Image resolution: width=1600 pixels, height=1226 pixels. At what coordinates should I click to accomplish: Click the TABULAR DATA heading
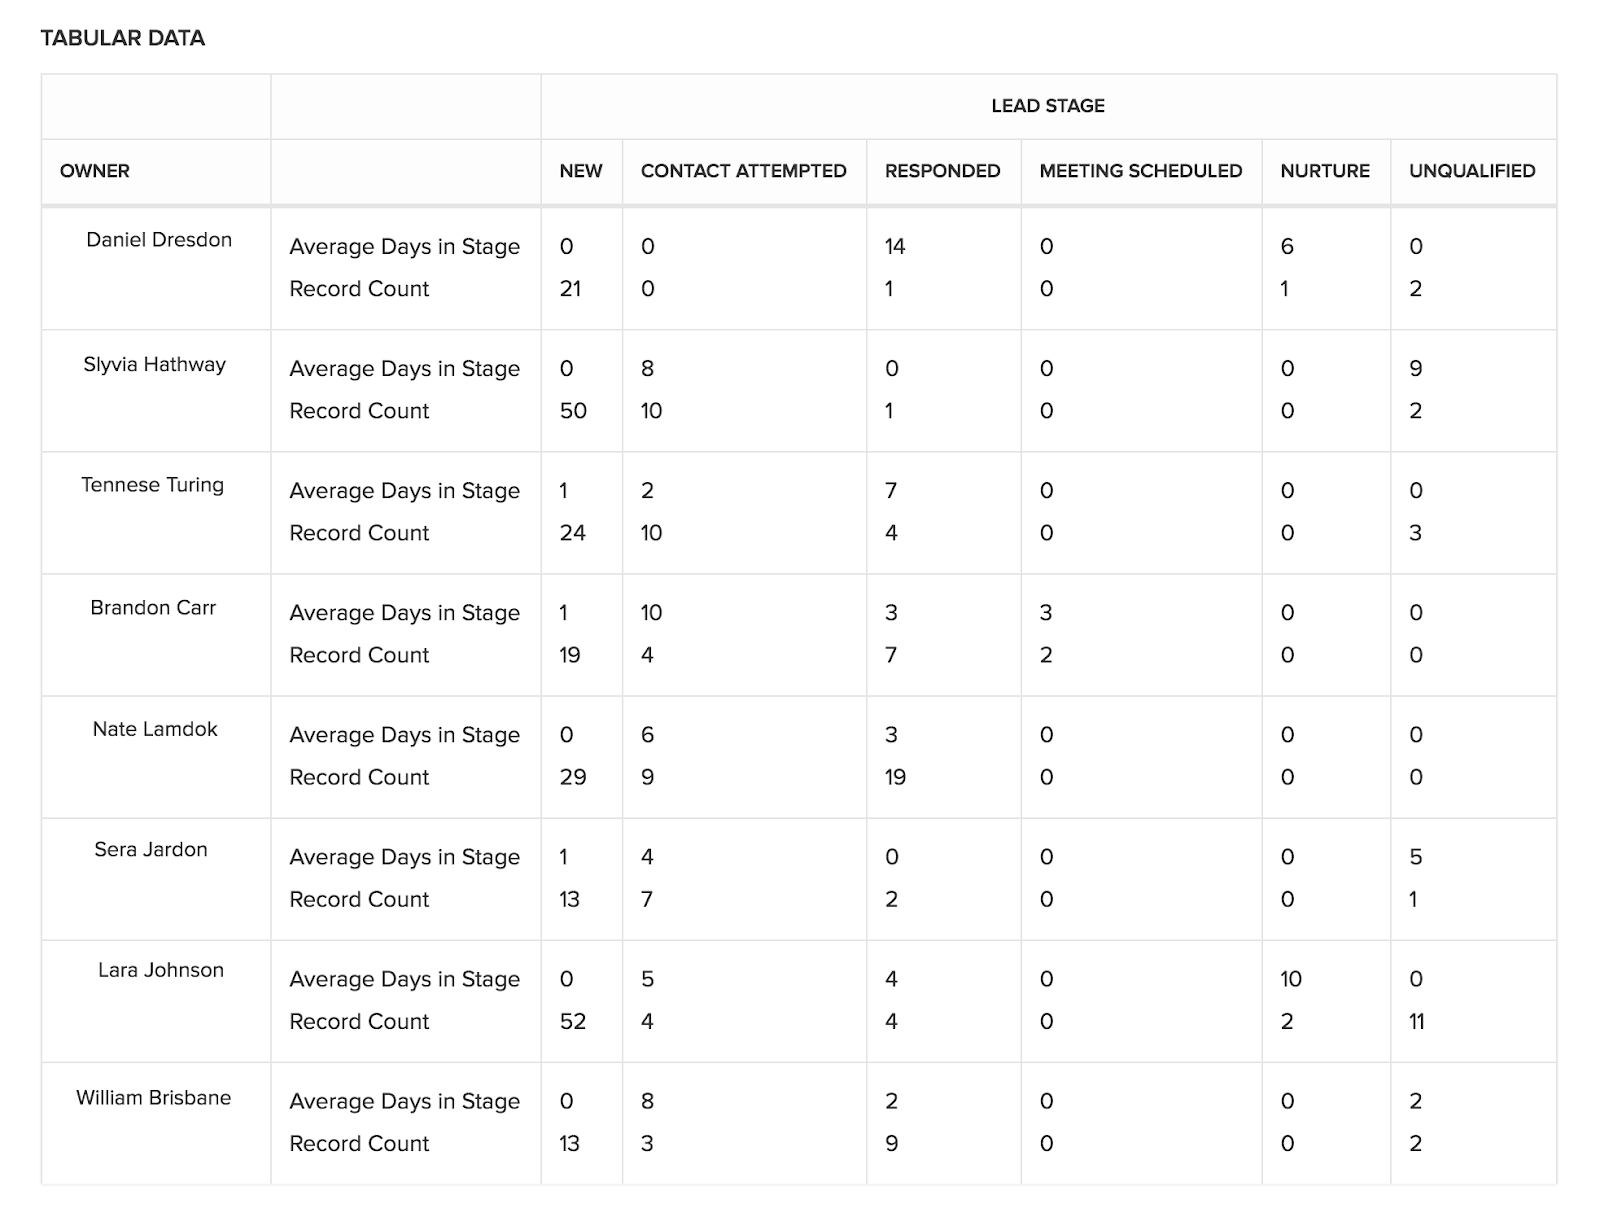pyautogui.click(x=123, y=38)
